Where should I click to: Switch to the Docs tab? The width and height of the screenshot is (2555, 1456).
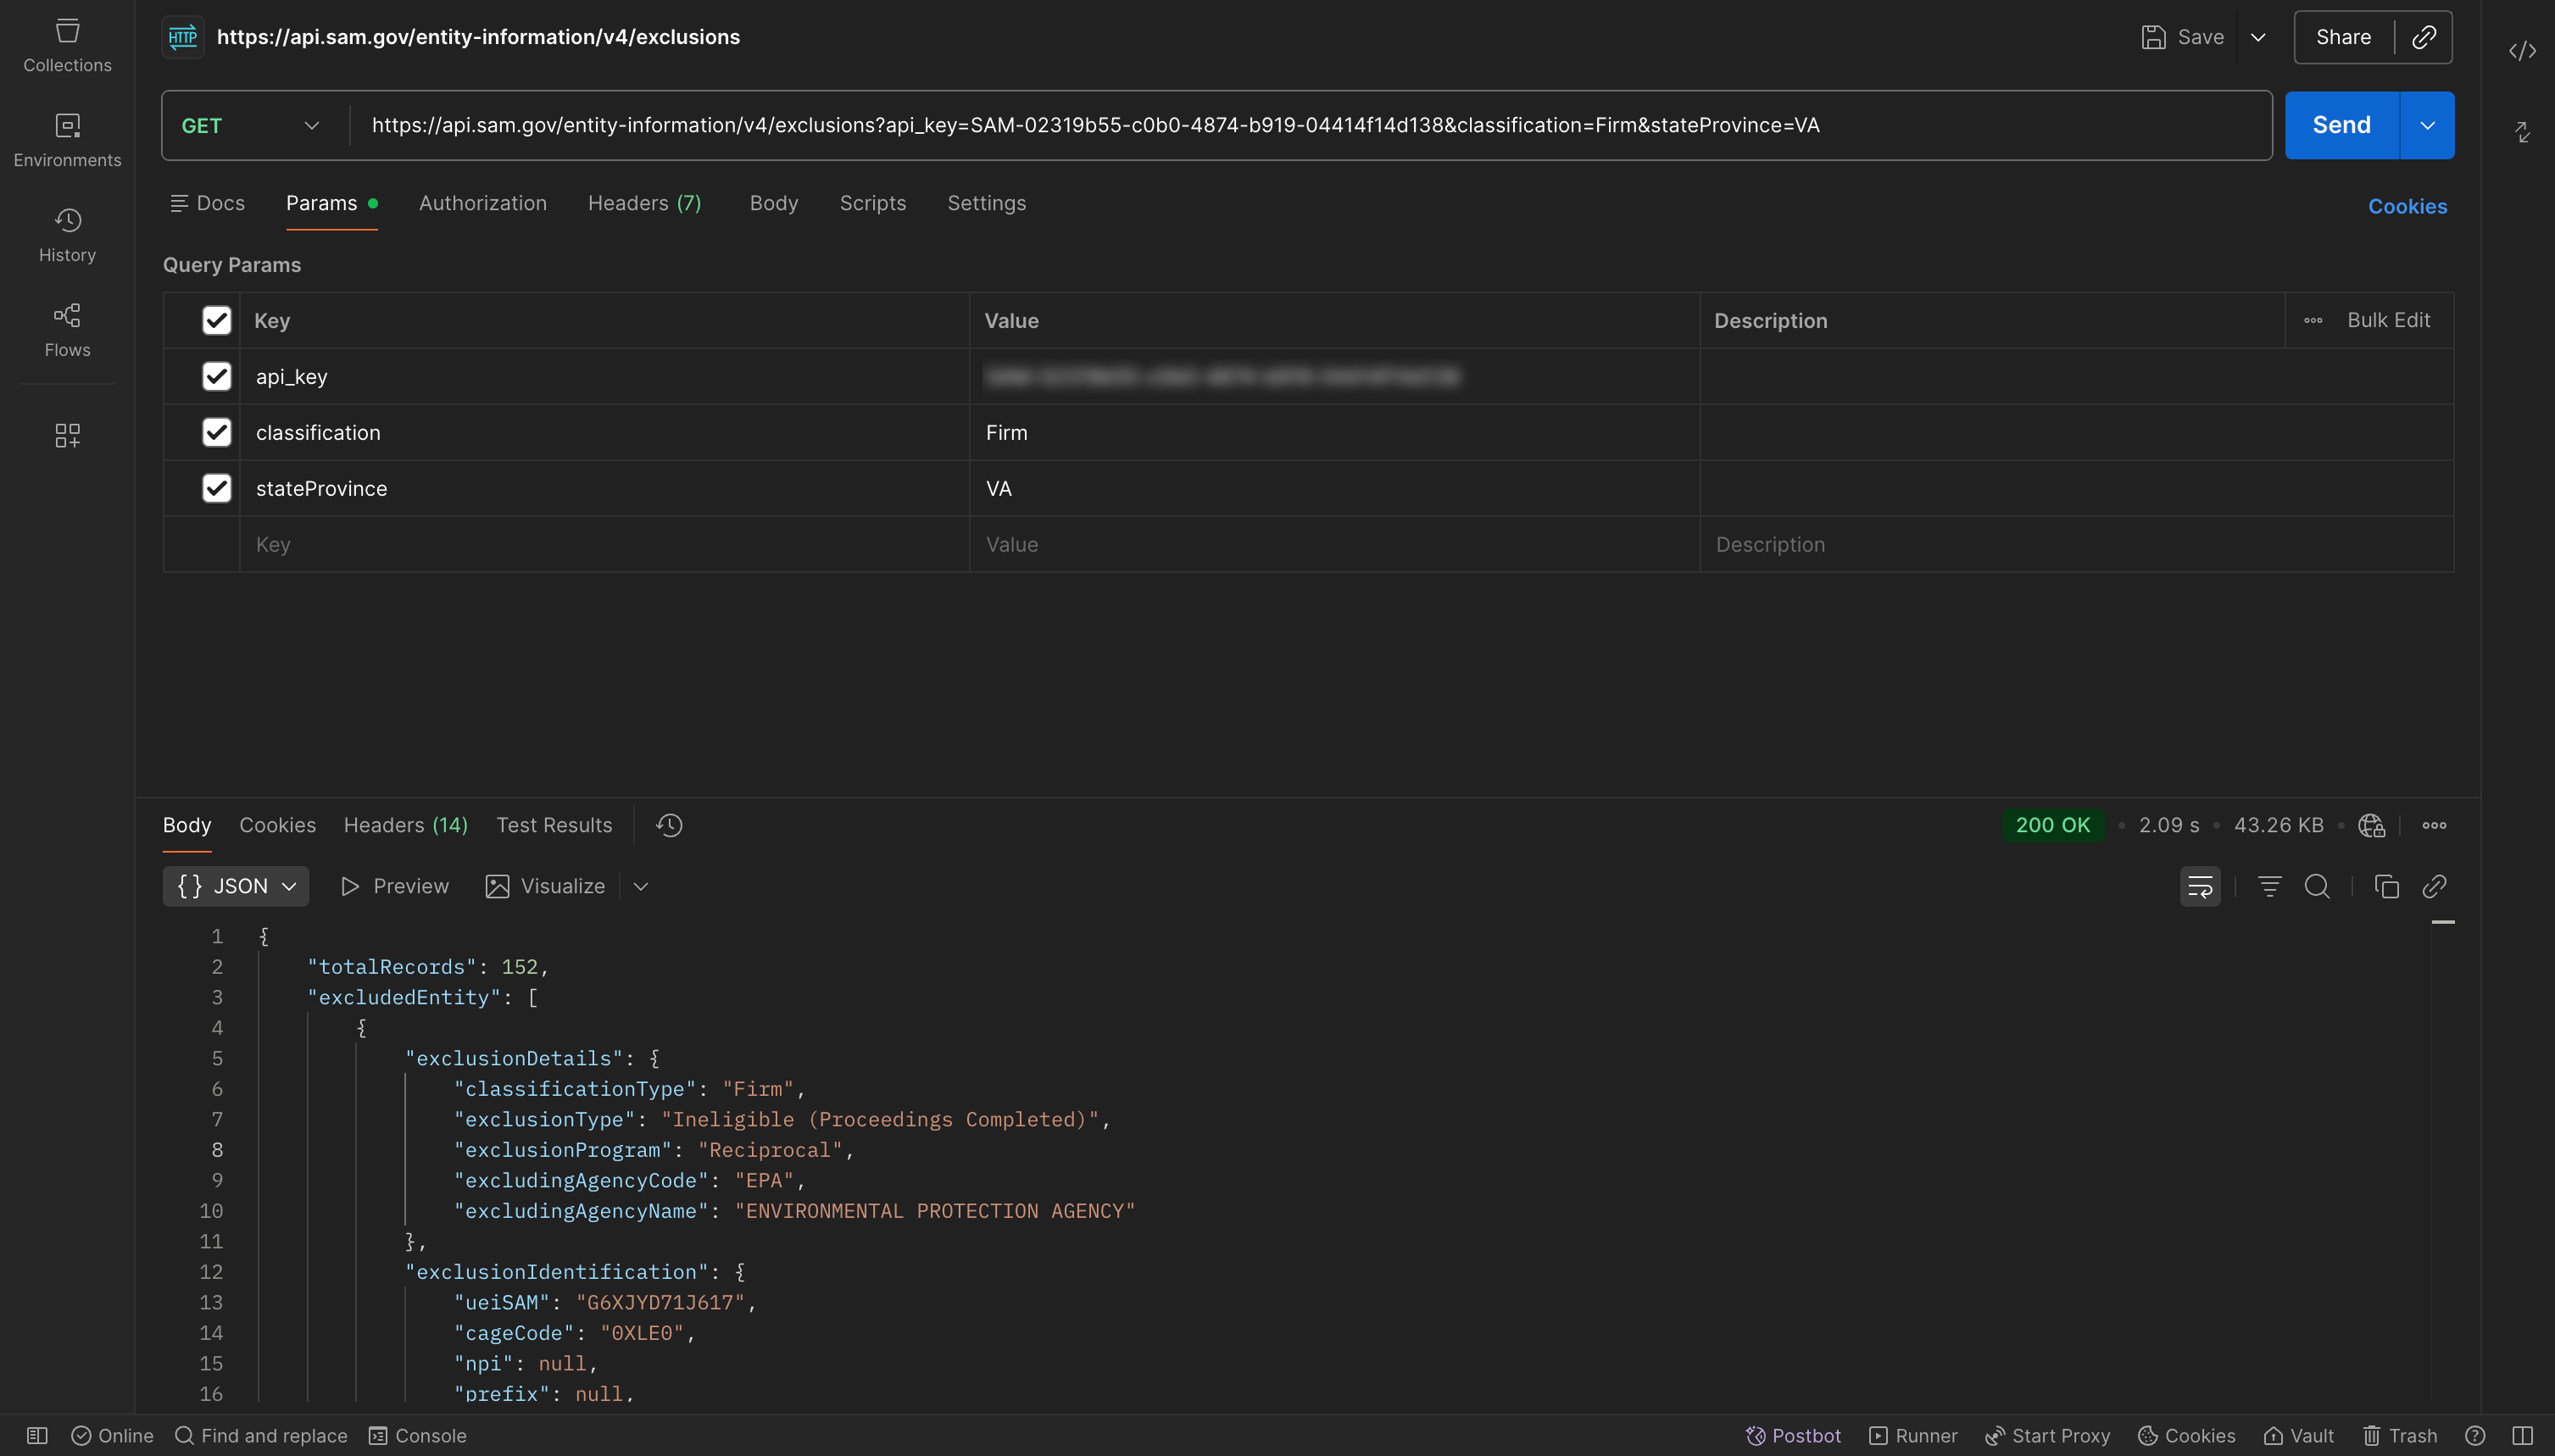click(207, 203)
